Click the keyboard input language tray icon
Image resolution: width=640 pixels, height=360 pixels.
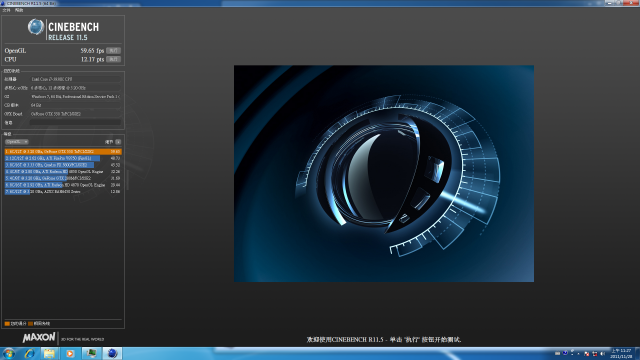click(x=558, y=353)
